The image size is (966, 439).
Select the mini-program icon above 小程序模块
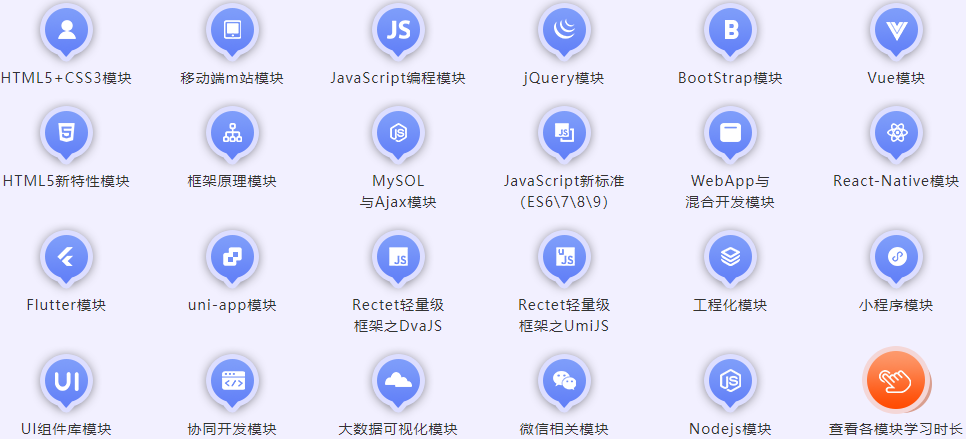point(896,257)
